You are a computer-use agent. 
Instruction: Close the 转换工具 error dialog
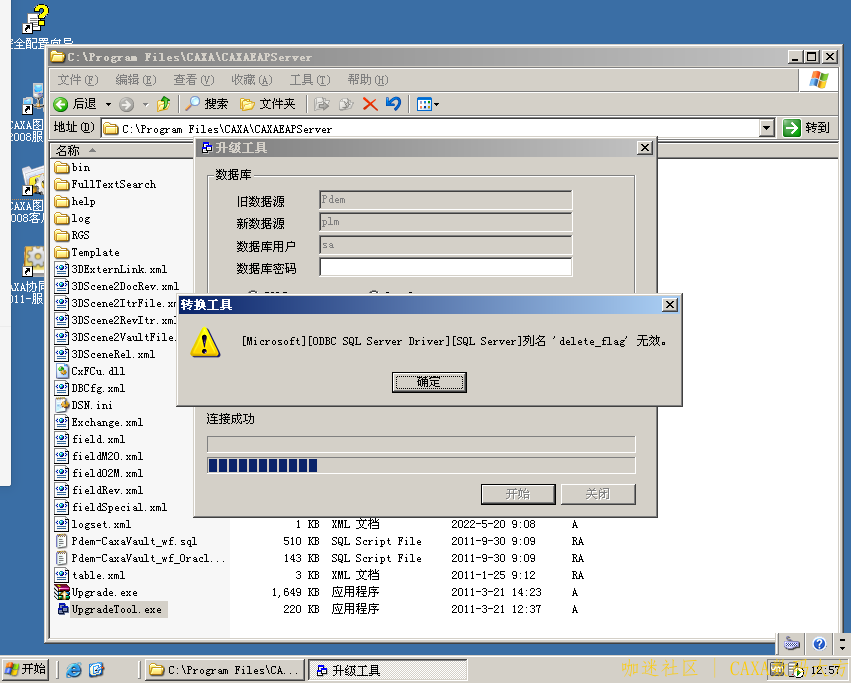click(x=669, y=304)
